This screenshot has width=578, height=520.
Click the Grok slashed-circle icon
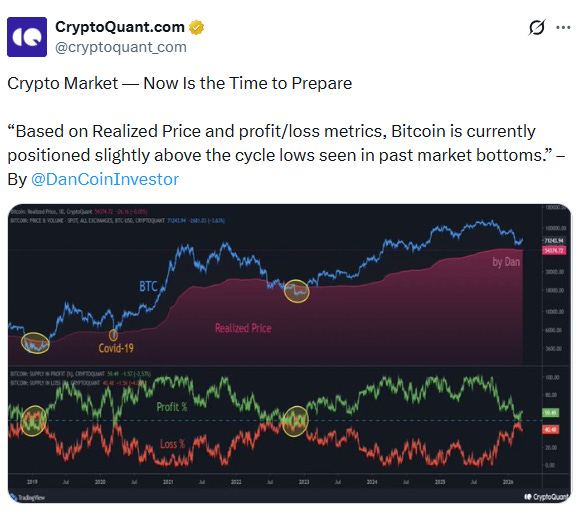536,27
